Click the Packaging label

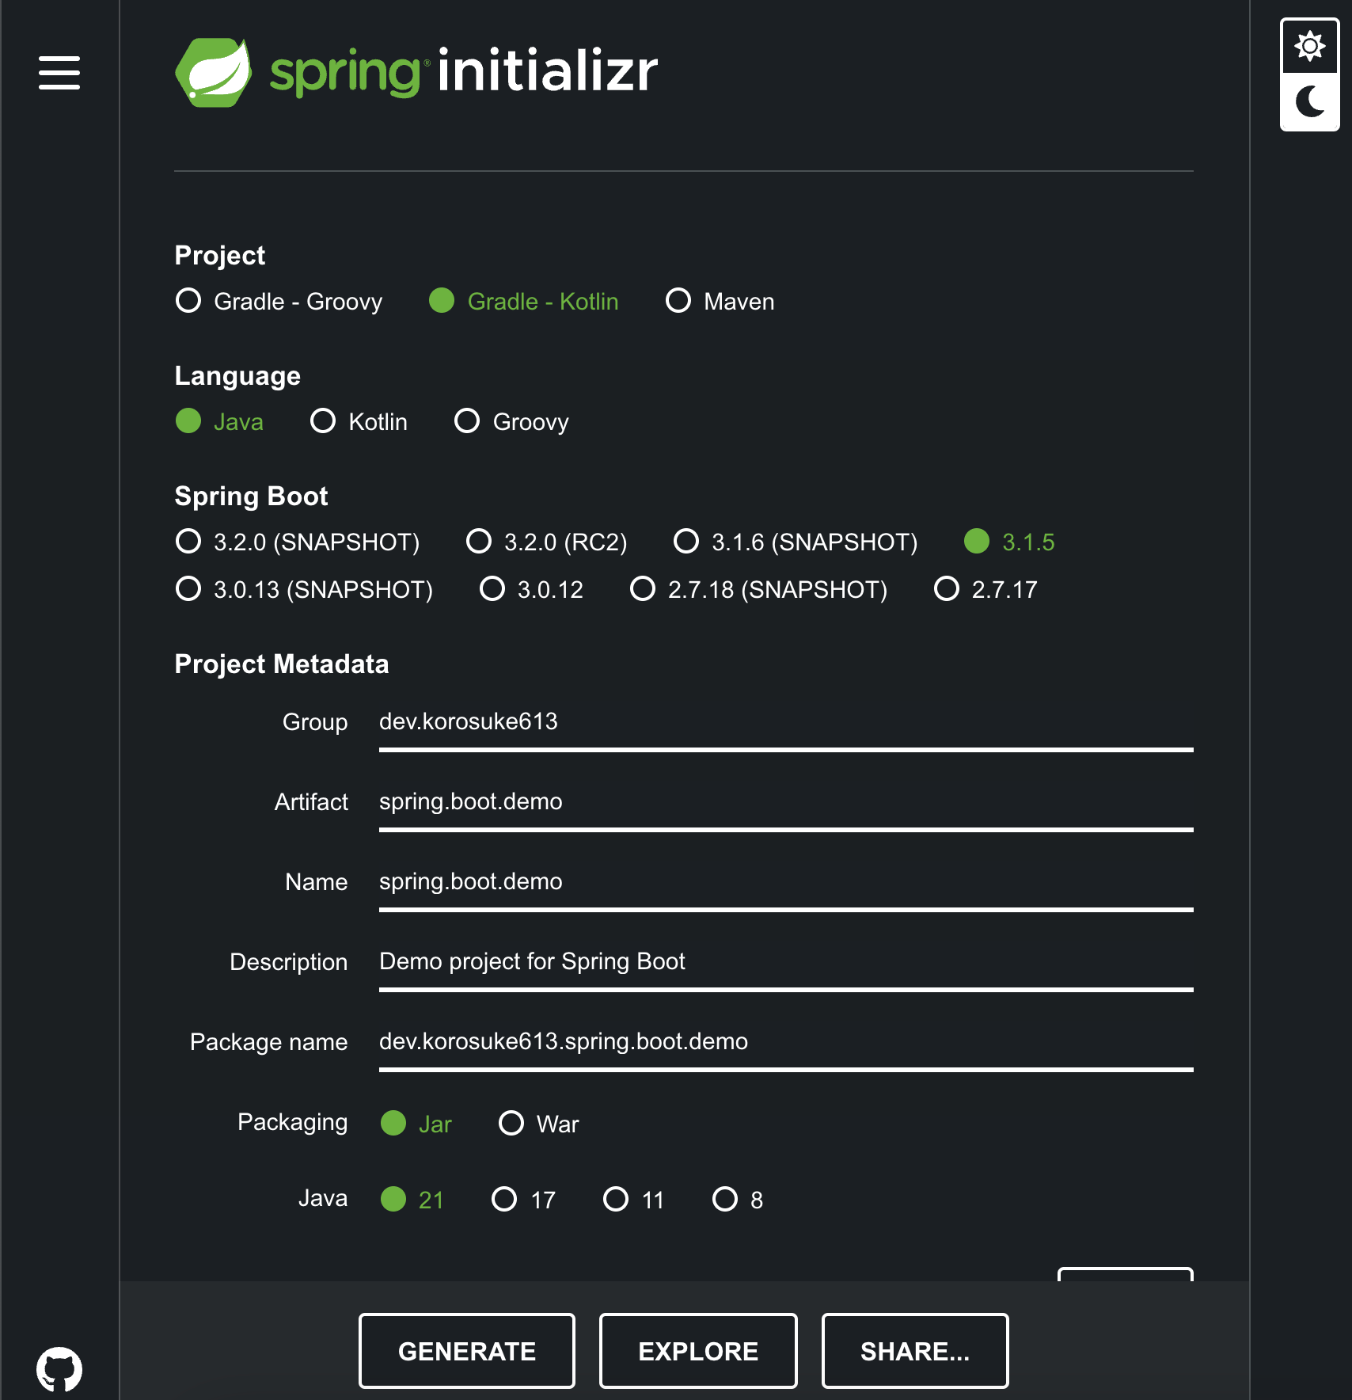293,1123
